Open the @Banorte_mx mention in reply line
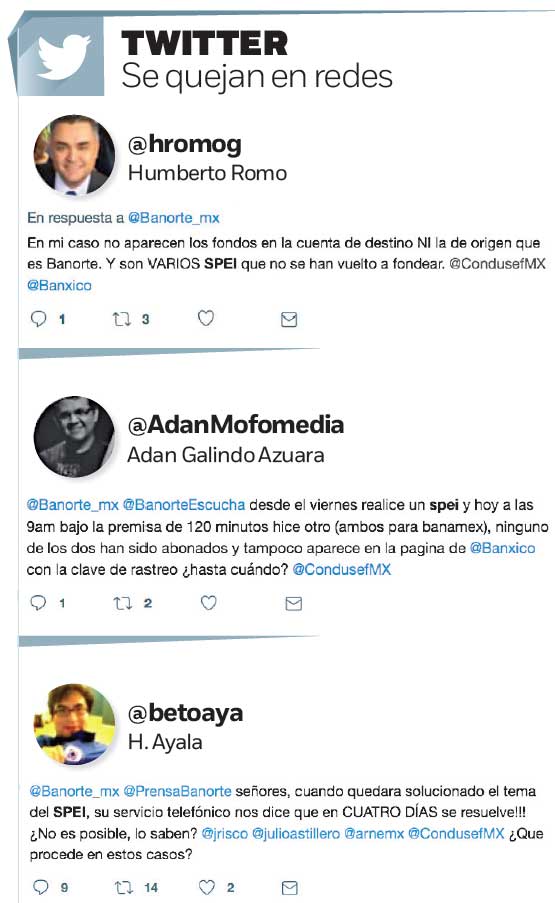555x903 pixels. click(173, 218)
